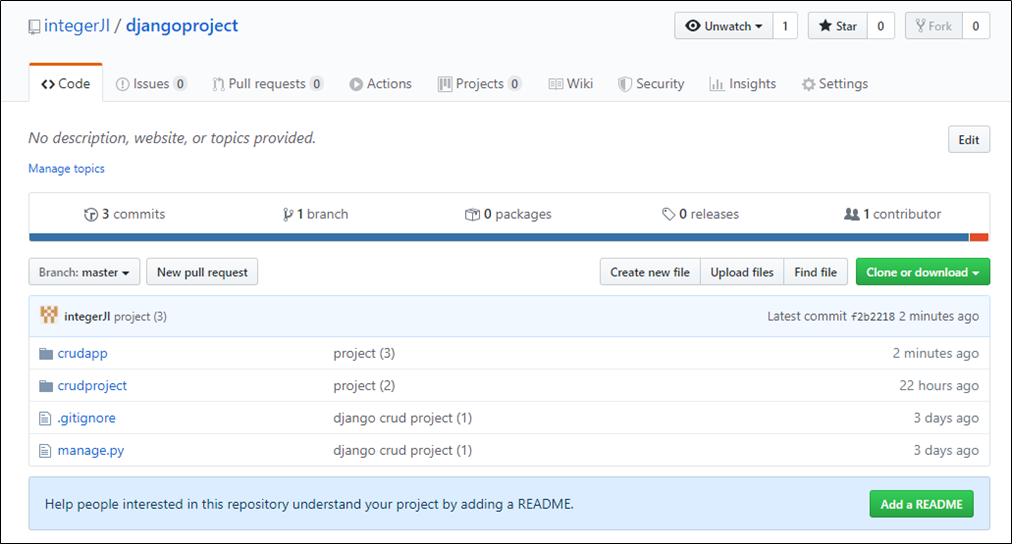Click the blue language bar segment
The width and height of the screenshot is (1012, 544).
click(x=499, y=237)
